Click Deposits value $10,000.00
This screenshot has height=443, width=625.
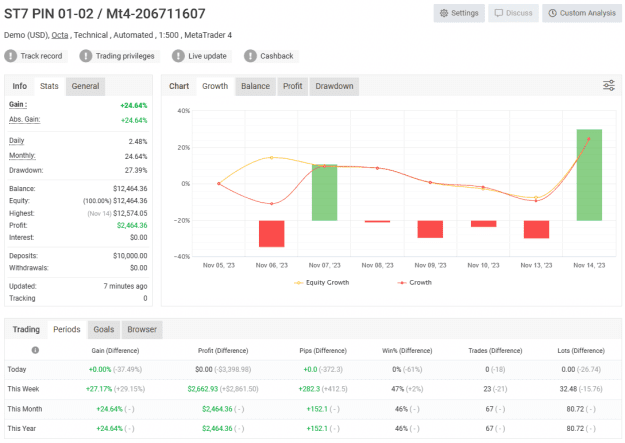[x=130, y=256]
